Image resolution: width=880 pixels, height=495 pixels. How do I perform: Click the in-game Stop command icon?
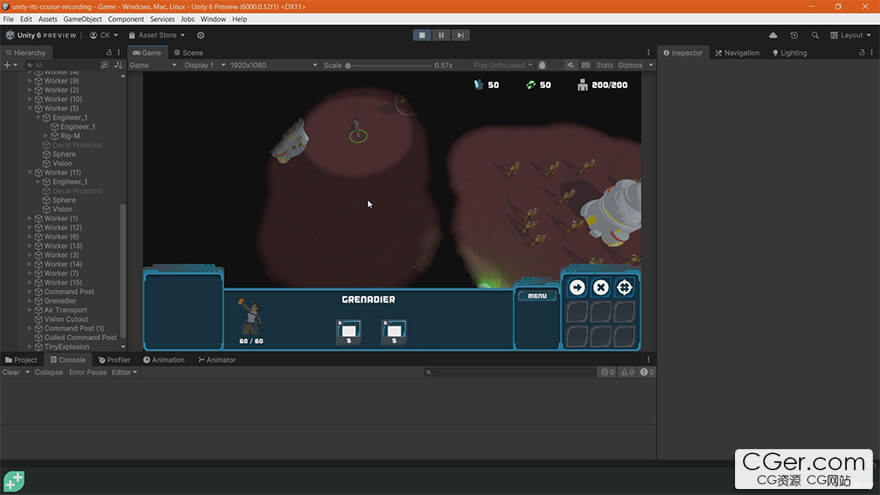pos(601,287)
